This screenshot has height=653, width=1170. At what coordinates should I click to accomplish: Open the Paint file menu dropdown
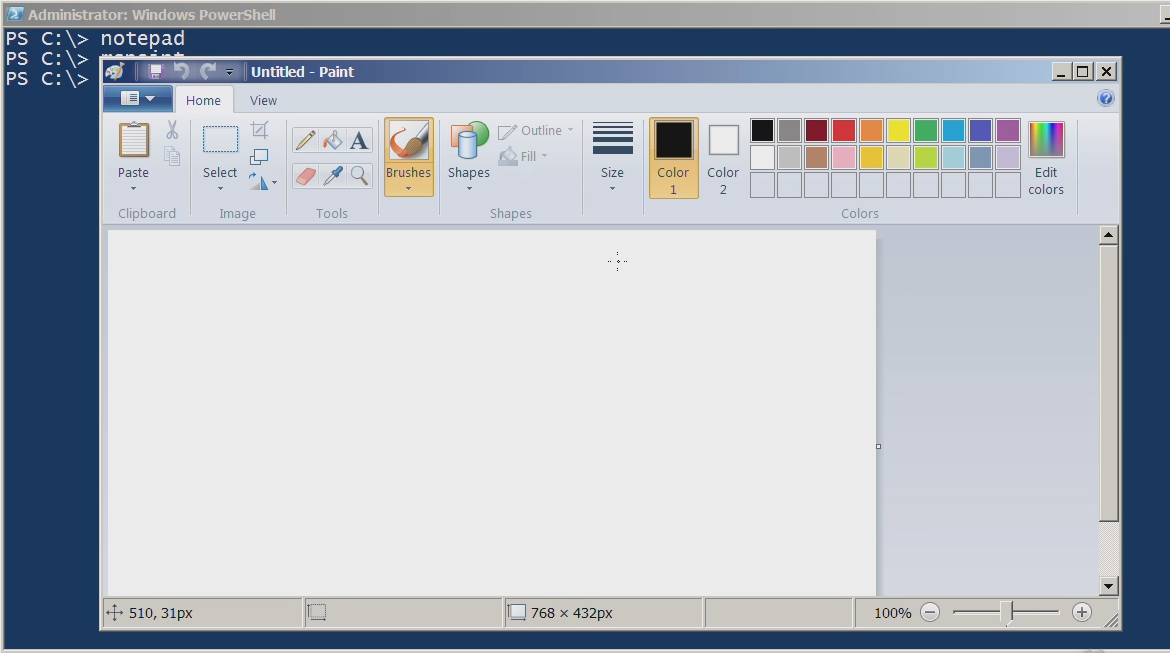tap(138, 99)
